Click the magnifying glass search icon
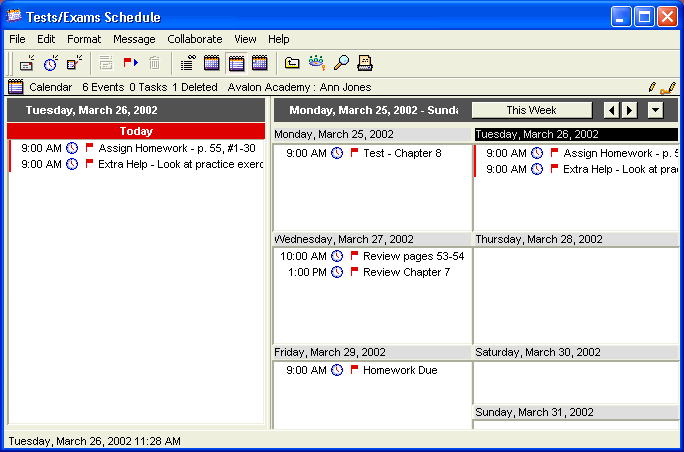The height and width of the screenshot is (452, 684). 341,63
